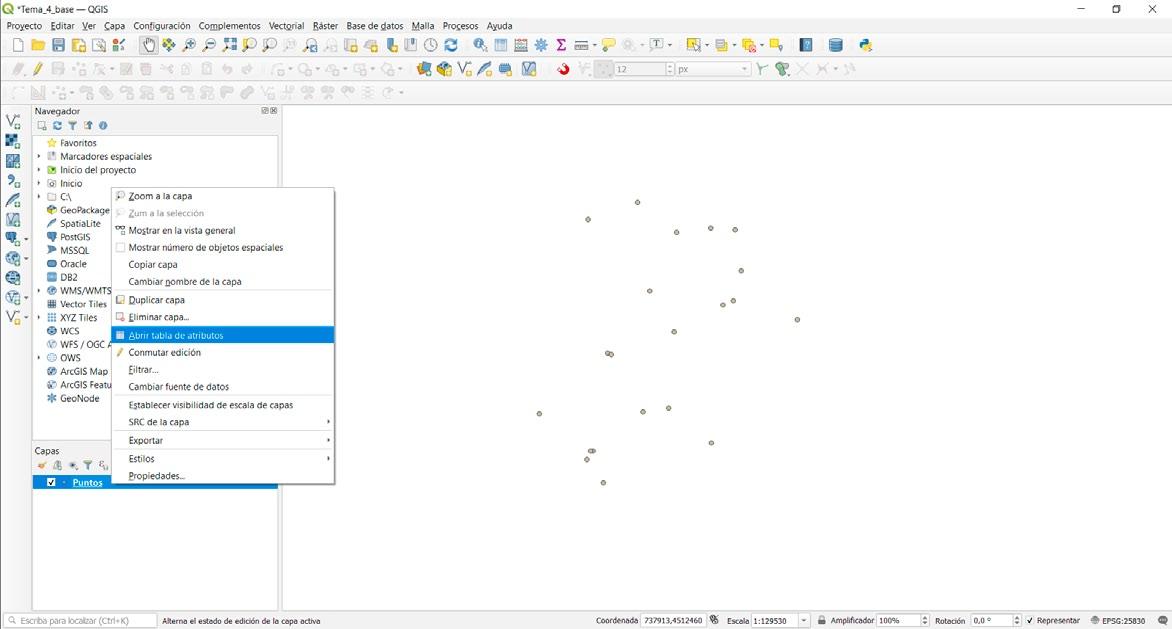Open the layer styling brush in Capas panel
The height and width of the screenshot is (629, 1172).
[x=42, y=465]
